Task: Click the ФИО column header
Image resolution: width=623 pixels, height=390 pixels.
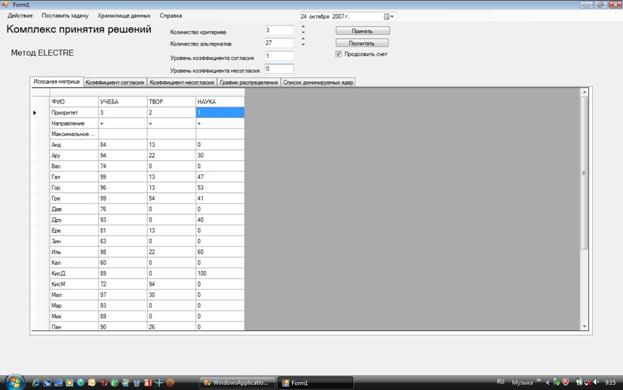Action: coord(74,102)
